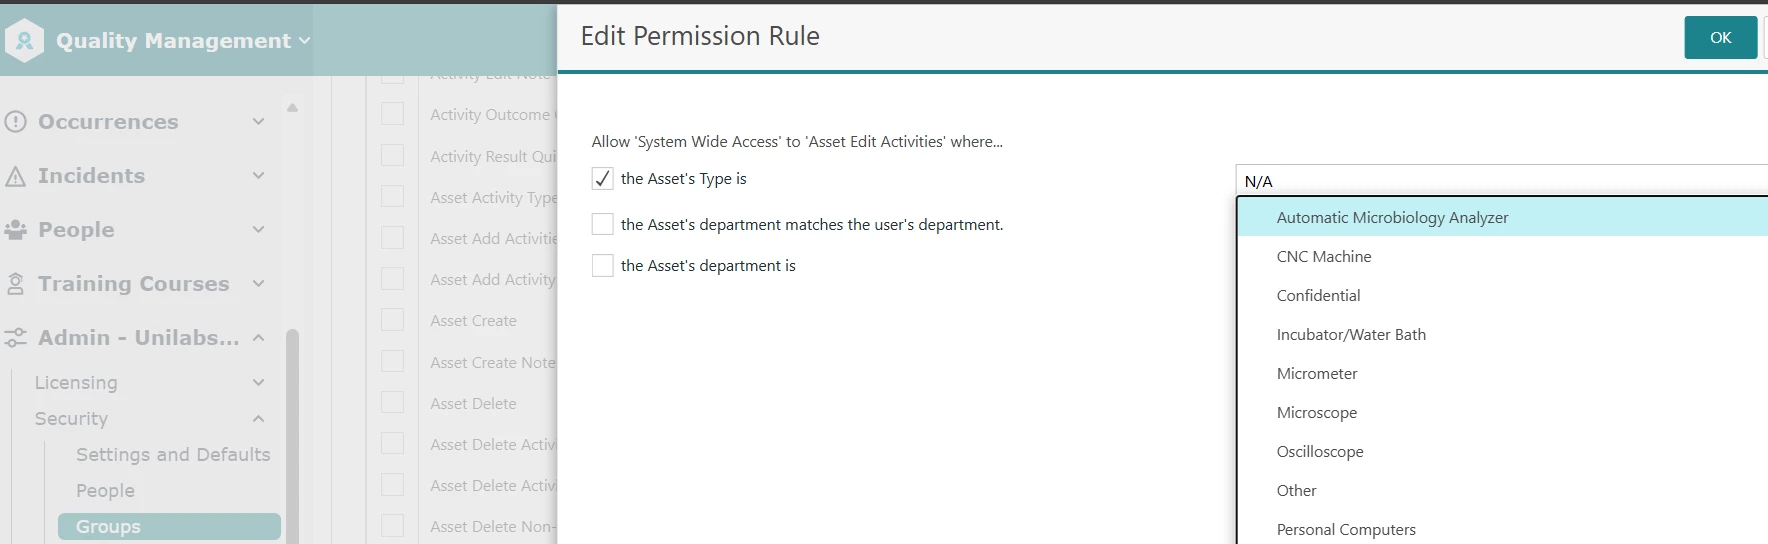This screenshot has width=1768, height=544.
Task: Expand the Occurrences menu chevron
Action: (258, 122)
